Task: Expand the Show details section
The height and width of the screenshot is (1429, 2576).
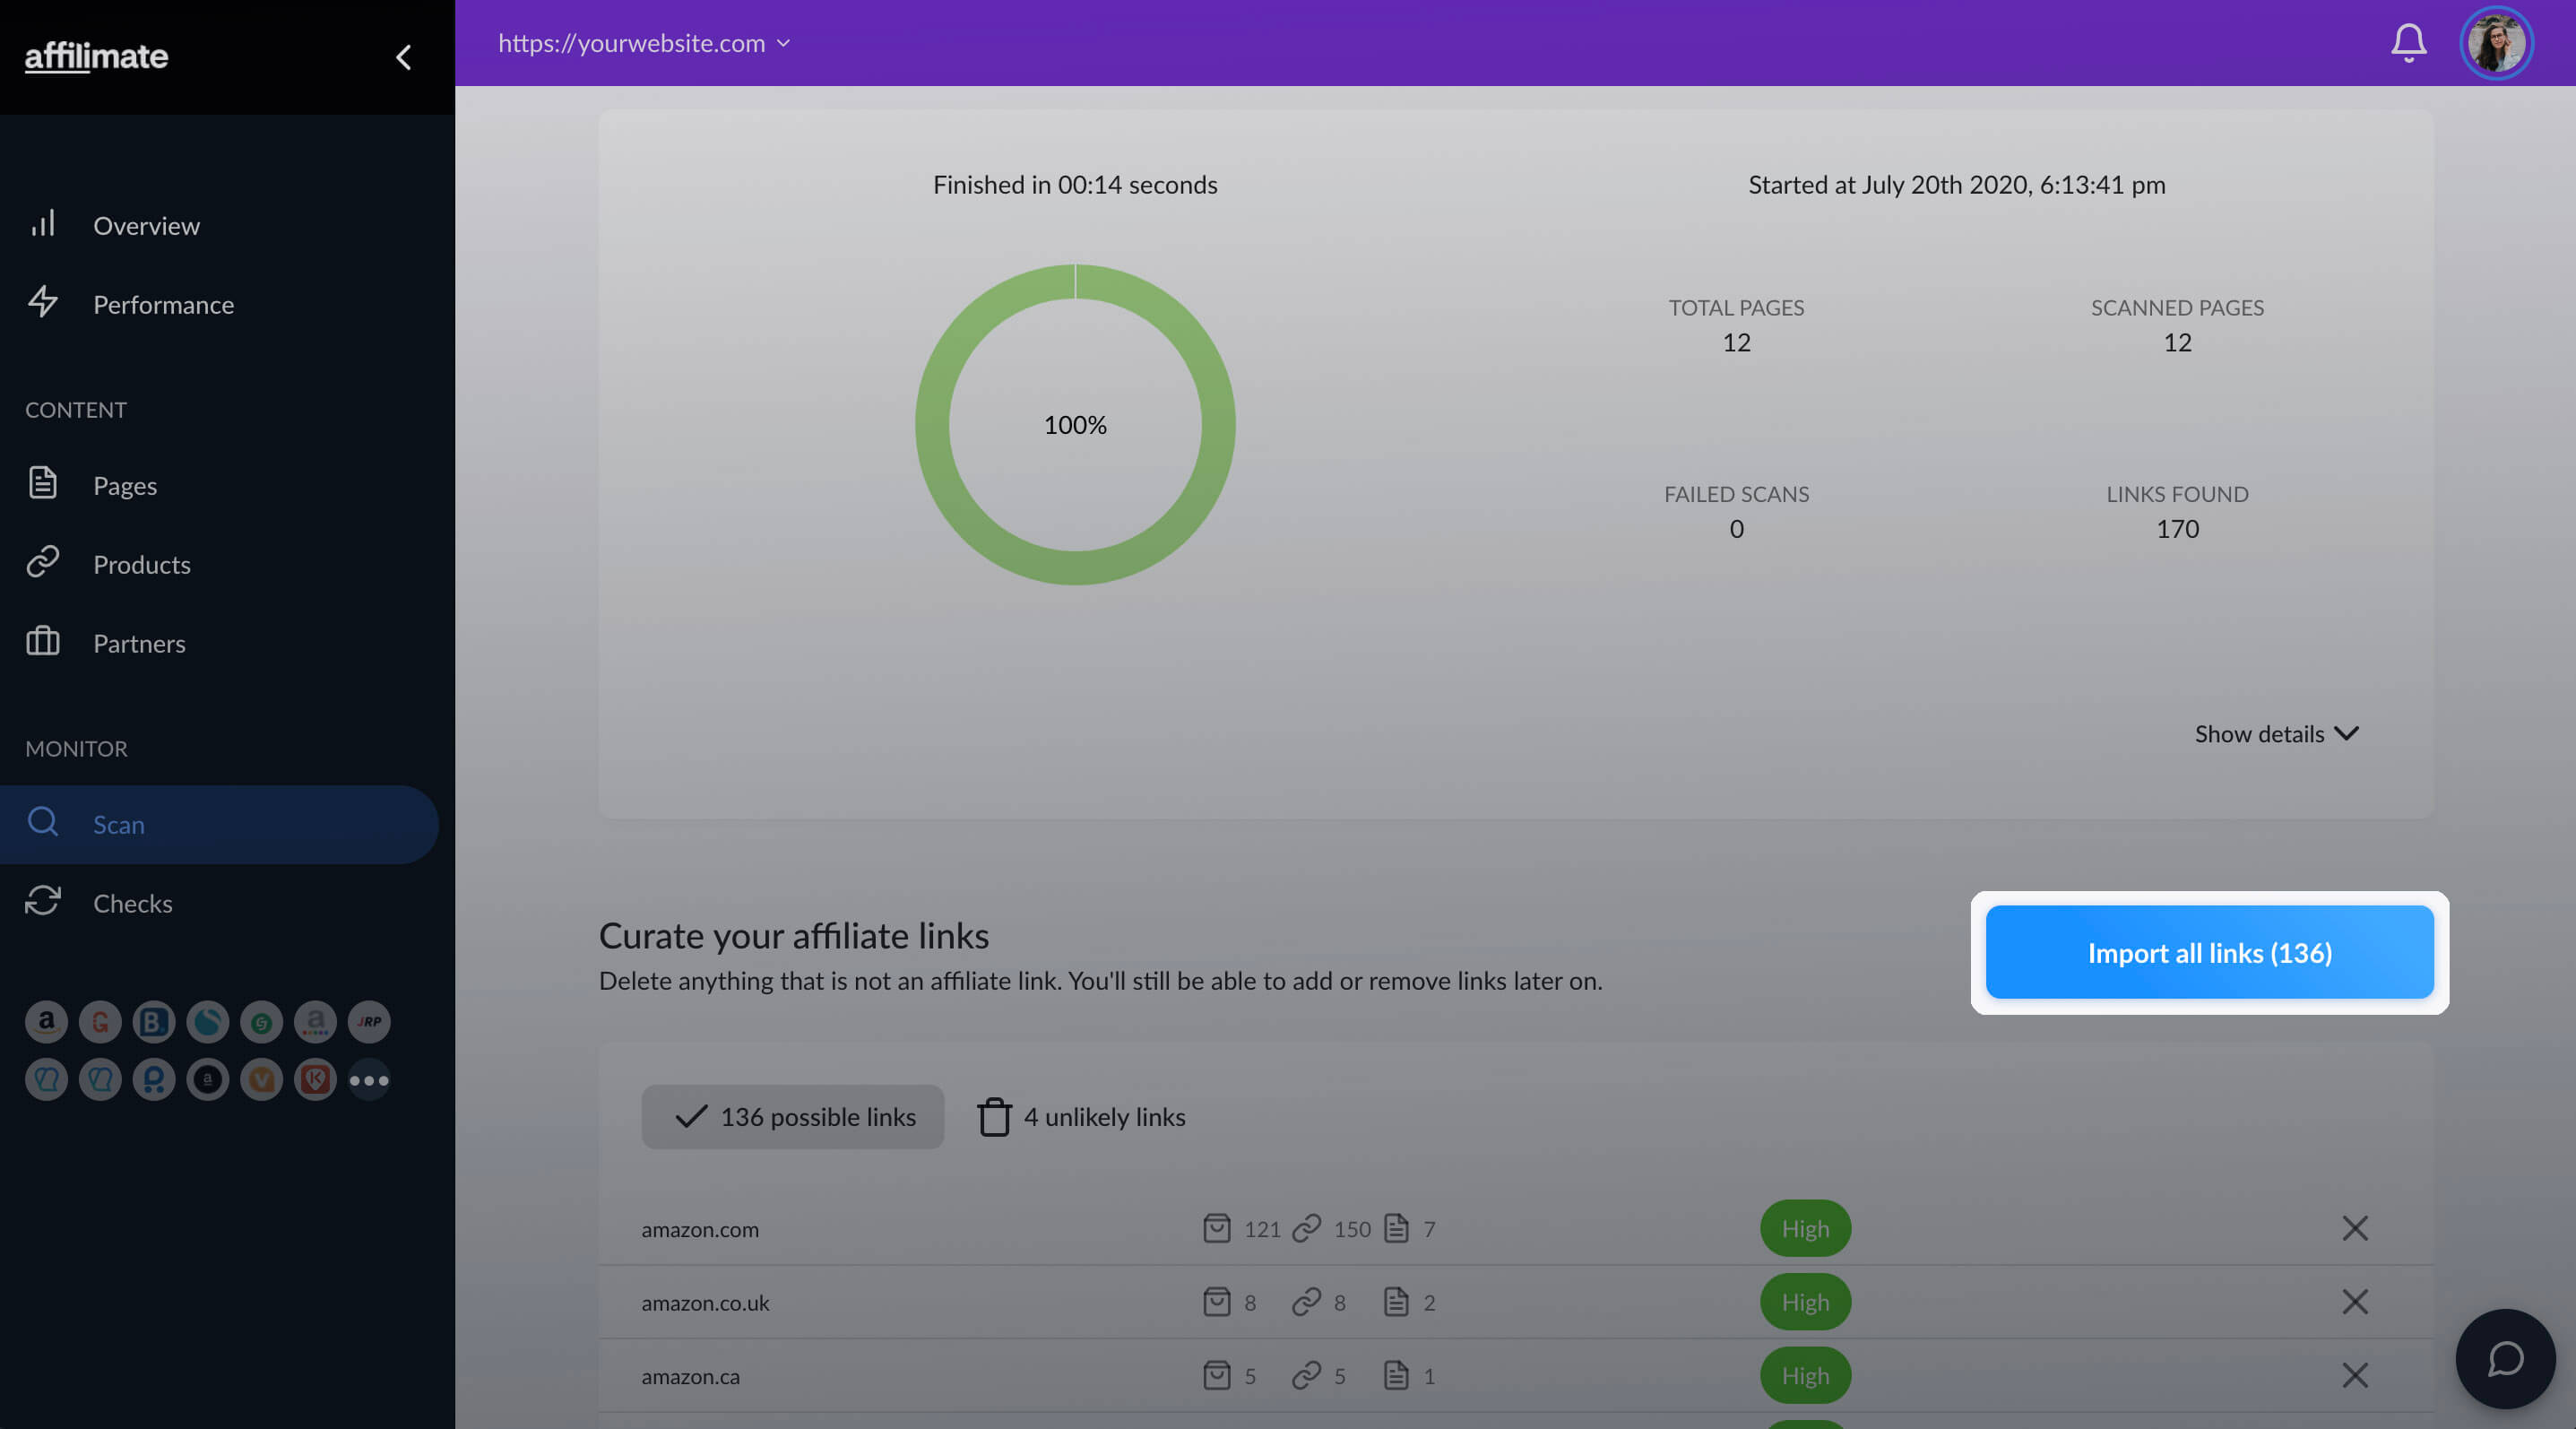Action: click(x=2273, y=732)
